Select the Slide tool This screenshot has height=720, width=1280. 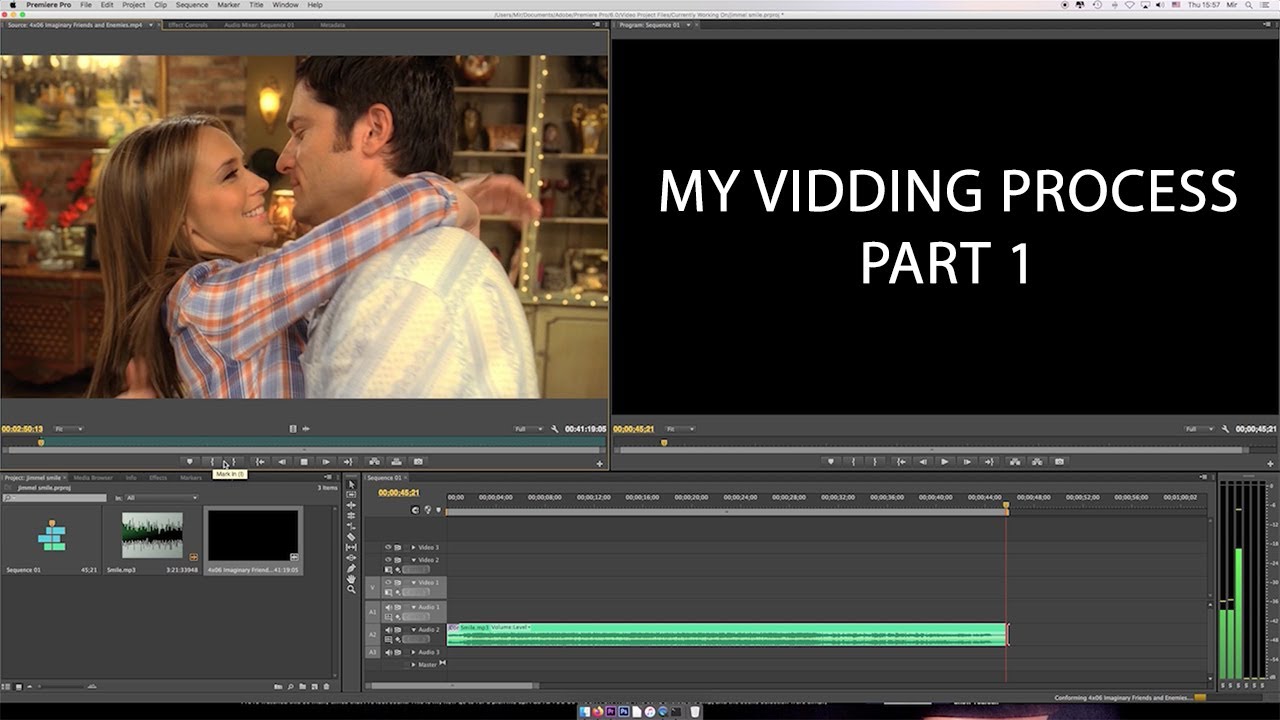click(x=351, y=557)
